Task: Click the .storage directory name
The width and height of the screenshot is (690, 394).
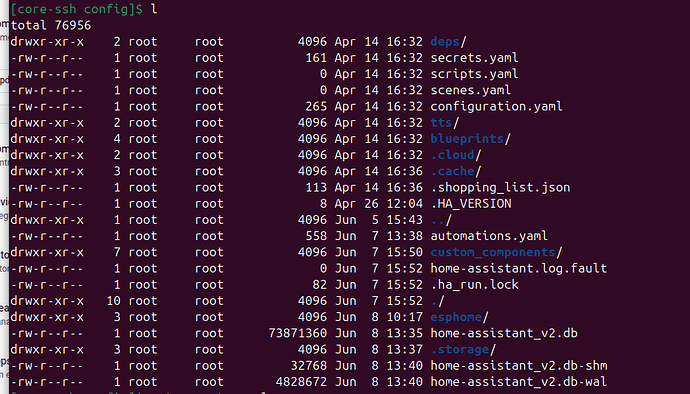Action: point(460,350)
